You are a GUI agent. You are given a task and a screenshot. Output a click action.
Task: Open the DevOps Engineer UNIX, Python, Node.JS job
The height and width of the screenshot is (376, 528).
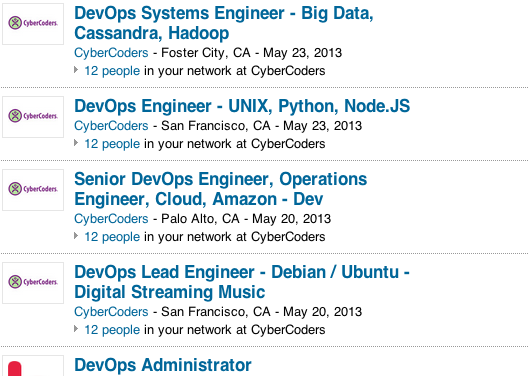(242, 106)
